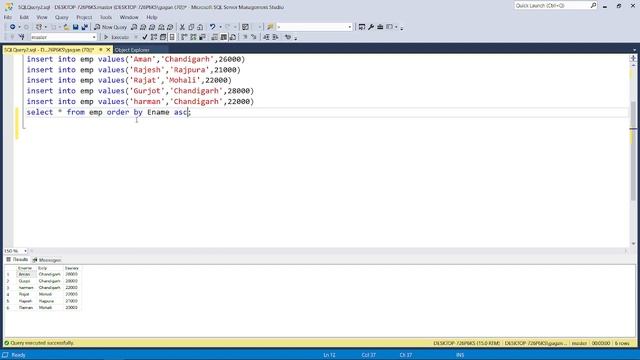Click the Esalary column header in results
The width and height of the screenshot is (640, 360).
[x=72, y=268]
